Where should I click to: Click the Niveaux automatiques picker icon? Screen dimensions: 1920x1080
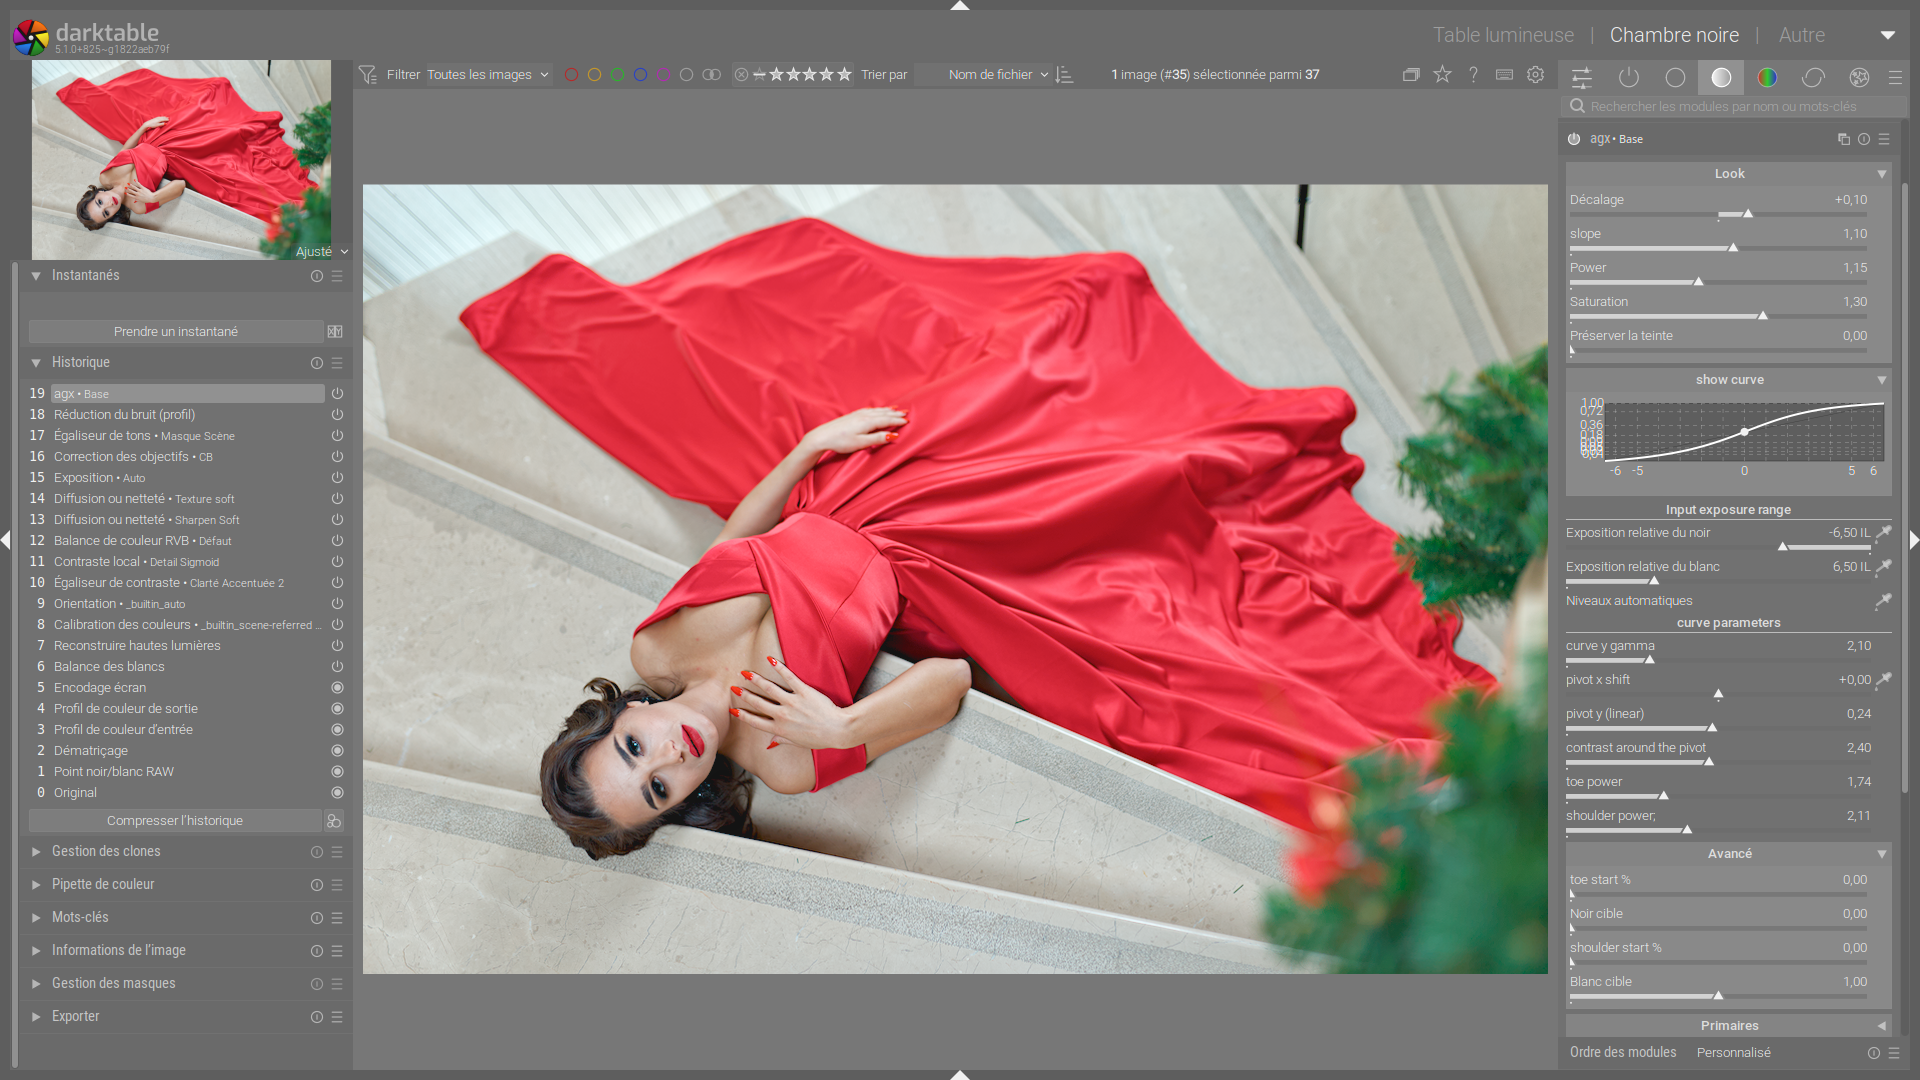[1883, 601]
